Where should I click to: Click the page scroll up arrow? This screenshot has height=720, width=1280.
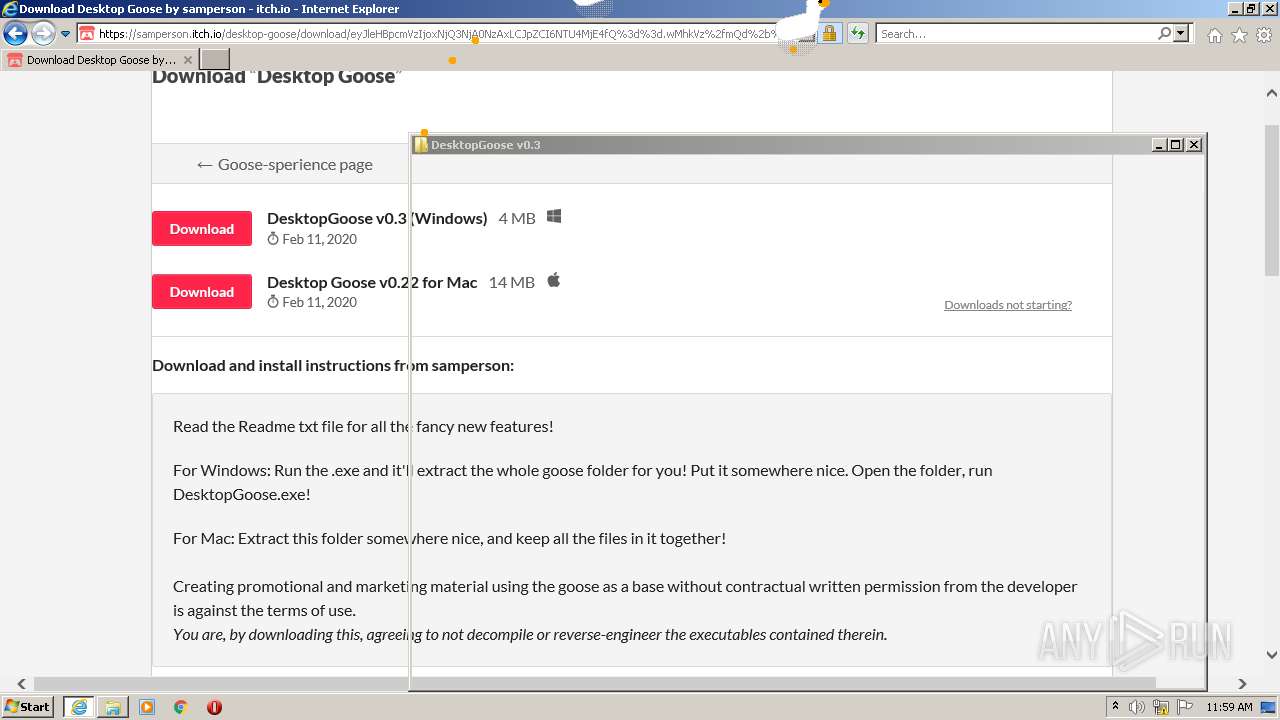[1271, 93]
